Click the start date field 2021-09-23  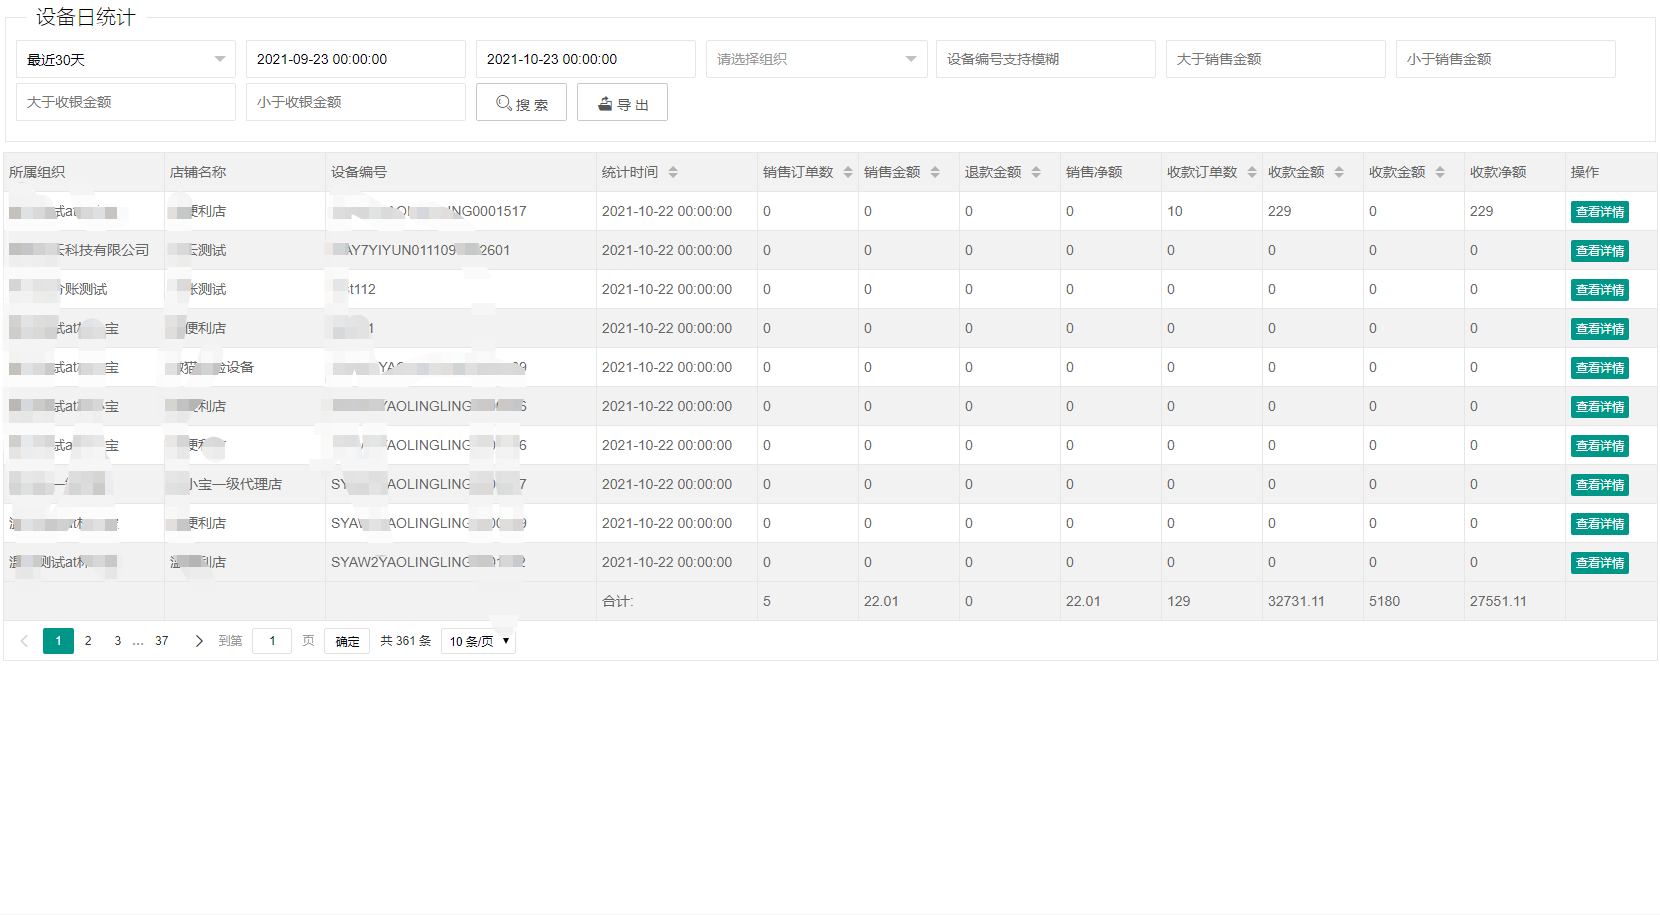click(x=355, y=59)
